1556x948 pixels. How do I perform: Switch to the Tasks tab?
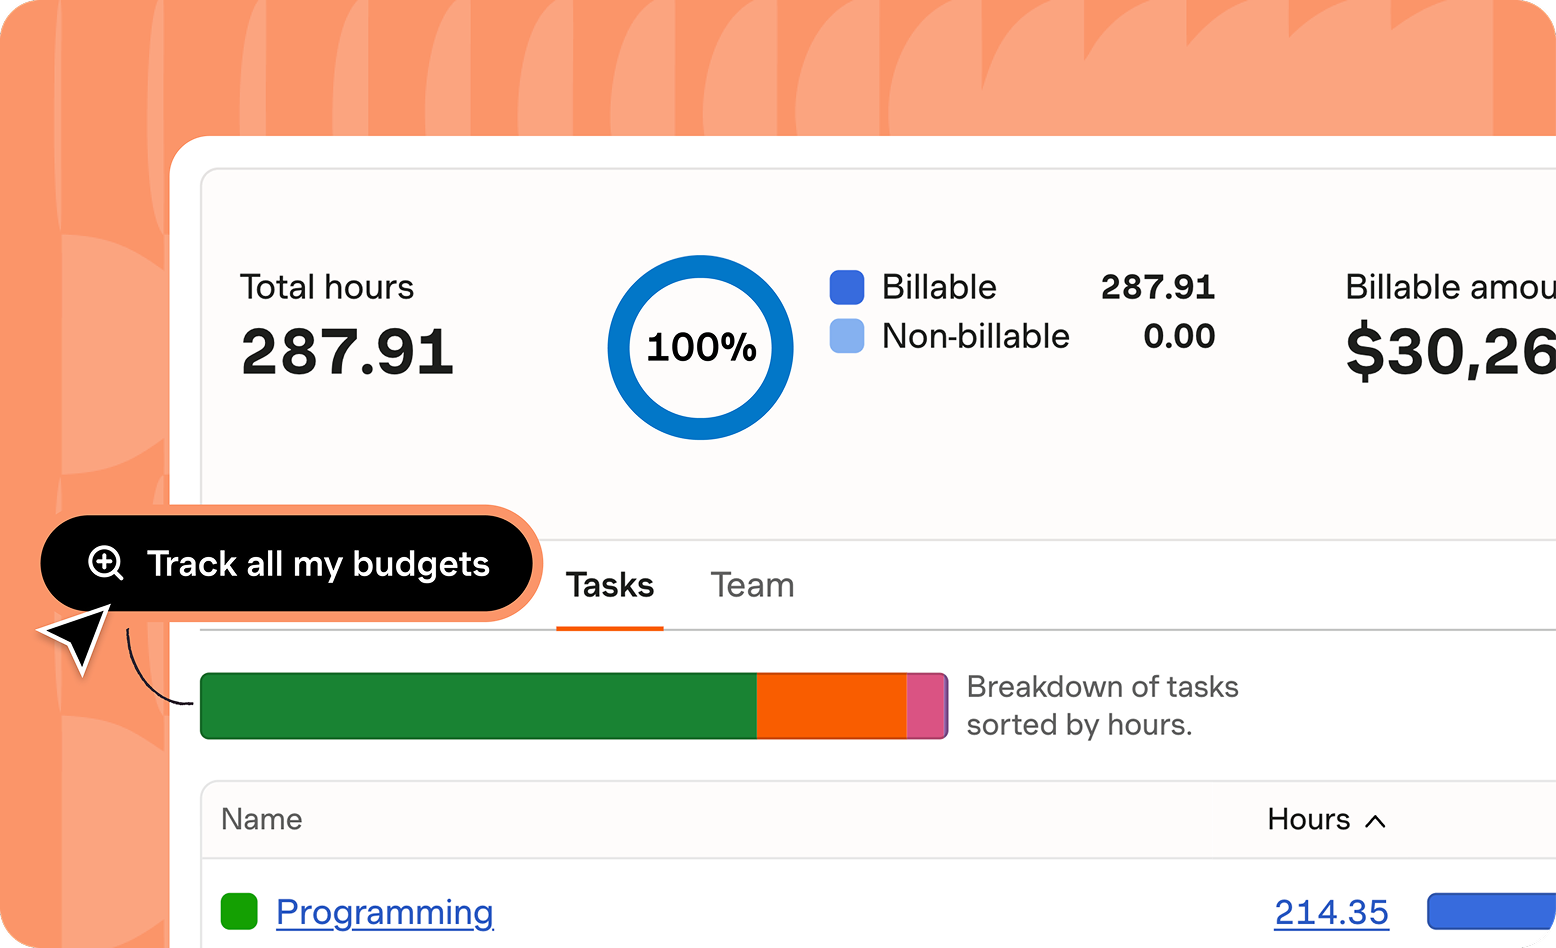[x=609, y=586]
